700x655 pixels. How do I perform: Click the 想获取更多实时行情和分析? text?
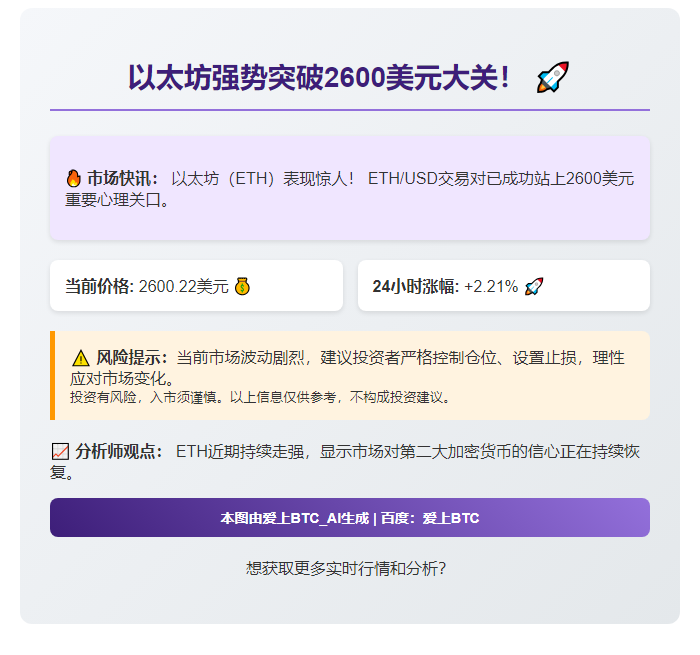346,568
